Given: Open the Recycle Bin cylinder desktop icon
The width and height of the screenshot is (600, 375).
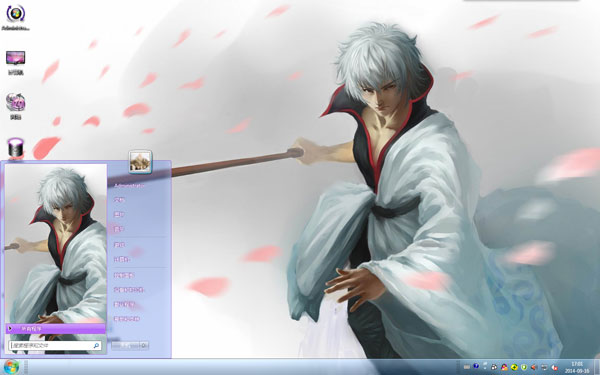Looking at the screenshot, I should pos(15,148).
